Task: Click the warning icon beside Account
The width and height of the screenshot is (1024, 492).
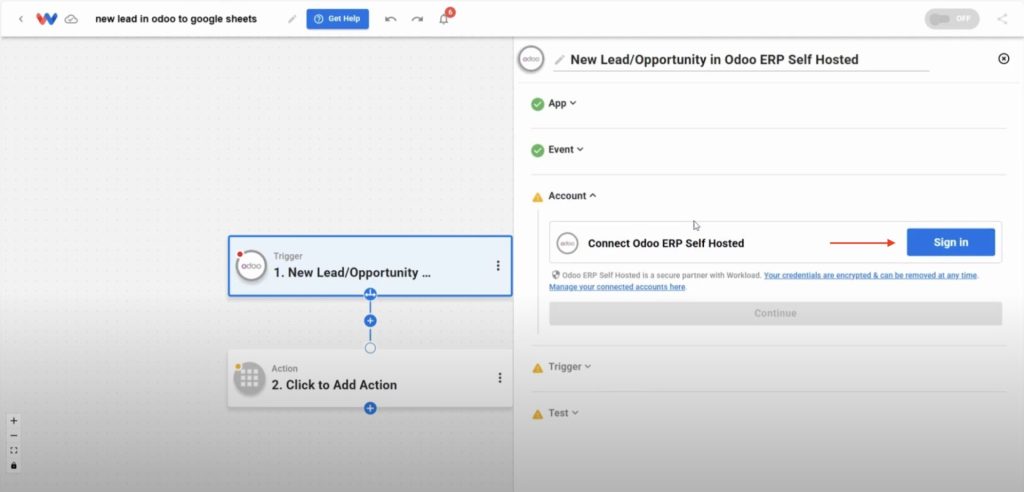Action: coord(537,197)
